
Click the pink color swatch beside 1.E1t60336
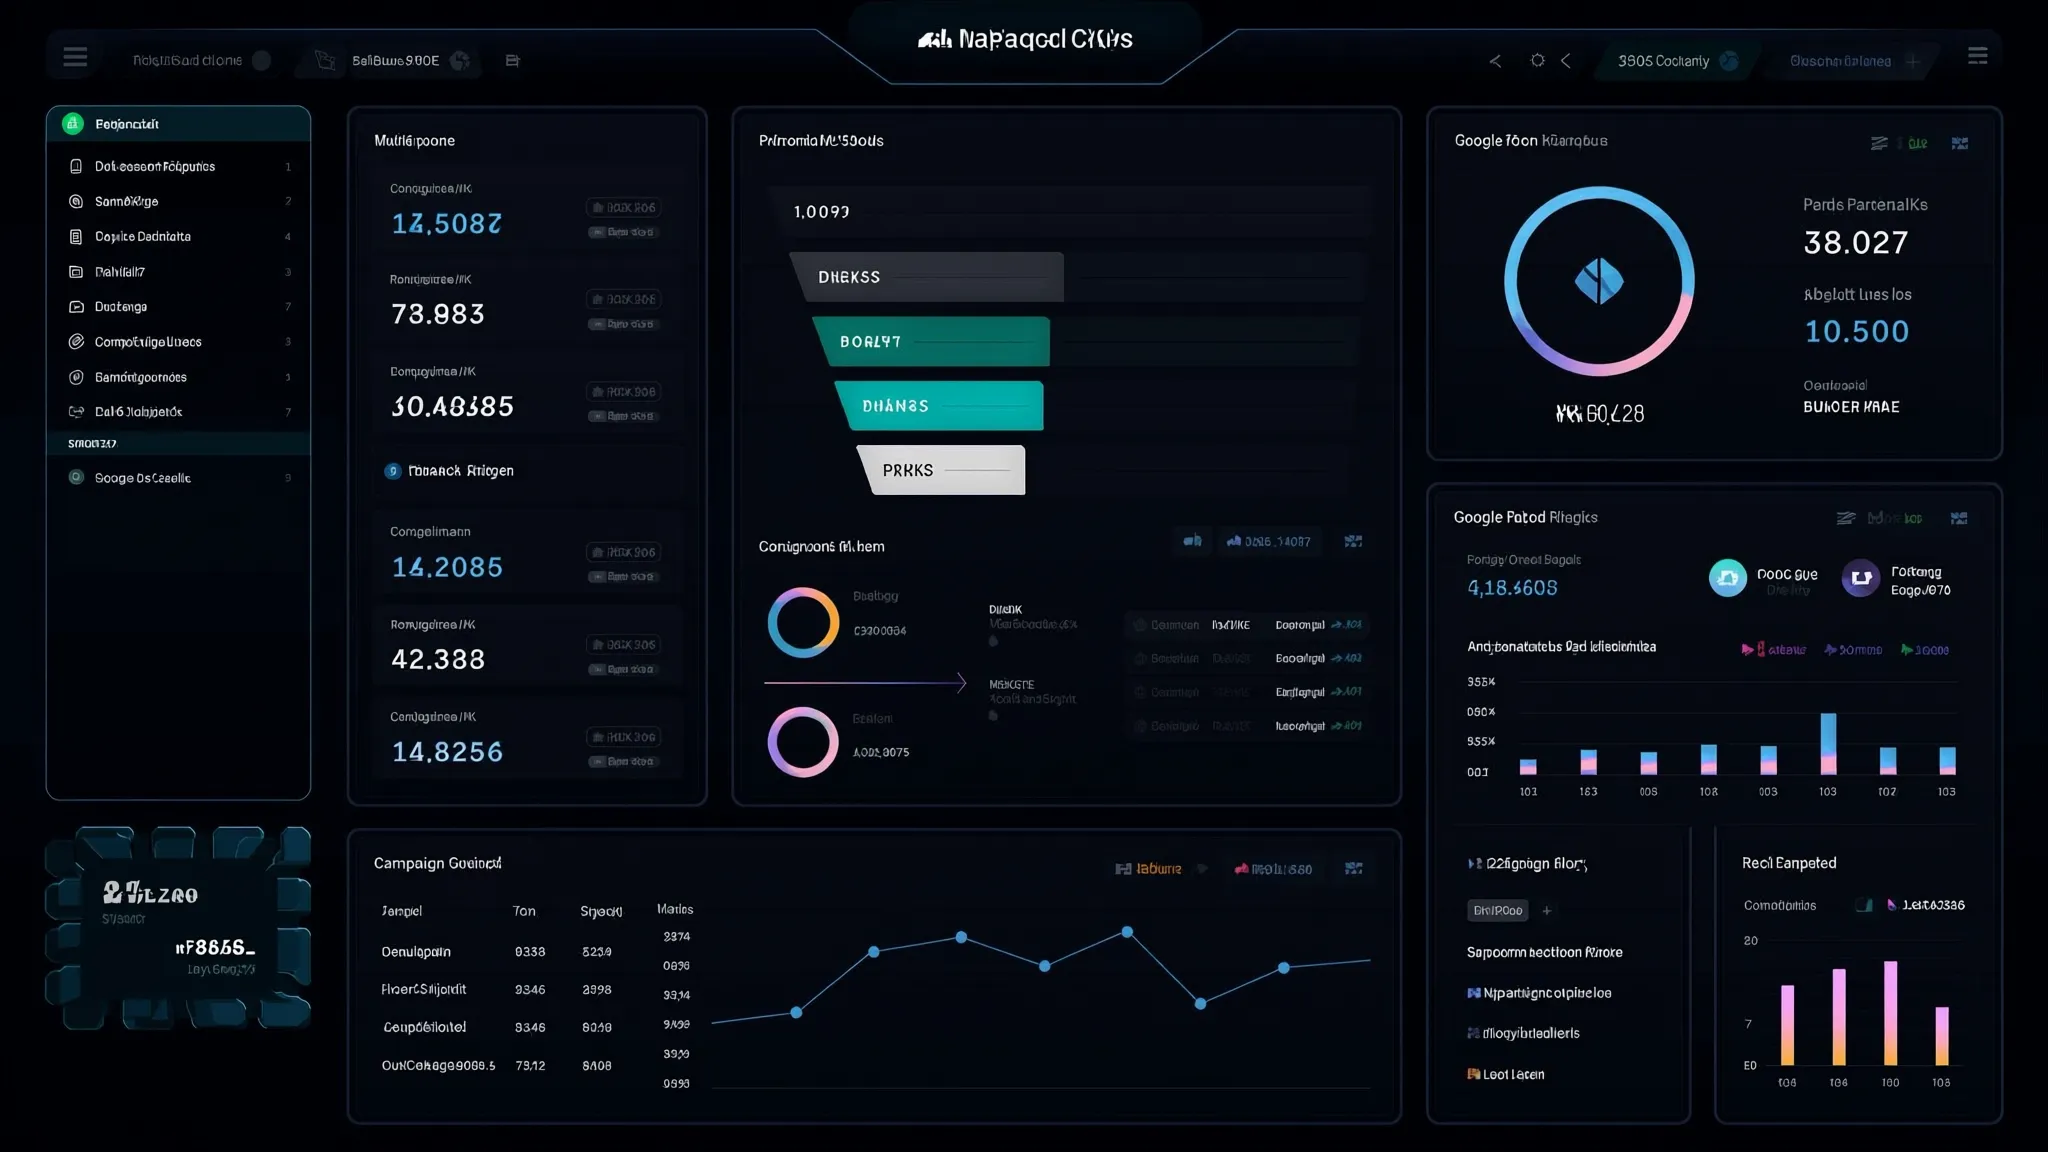(x=1891, y=905)
